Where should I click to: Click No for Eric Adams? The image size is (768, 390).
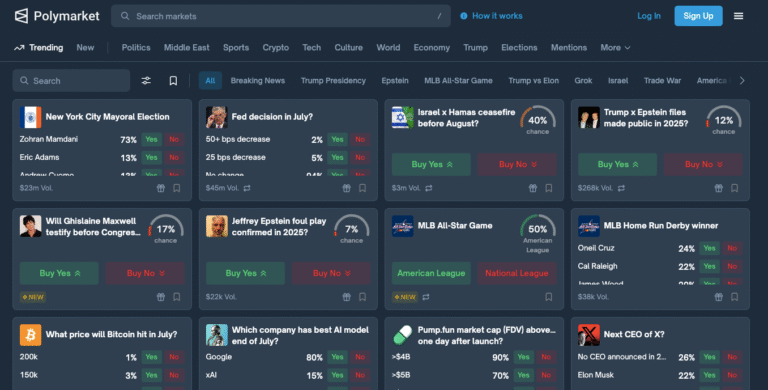pos(174,158)
